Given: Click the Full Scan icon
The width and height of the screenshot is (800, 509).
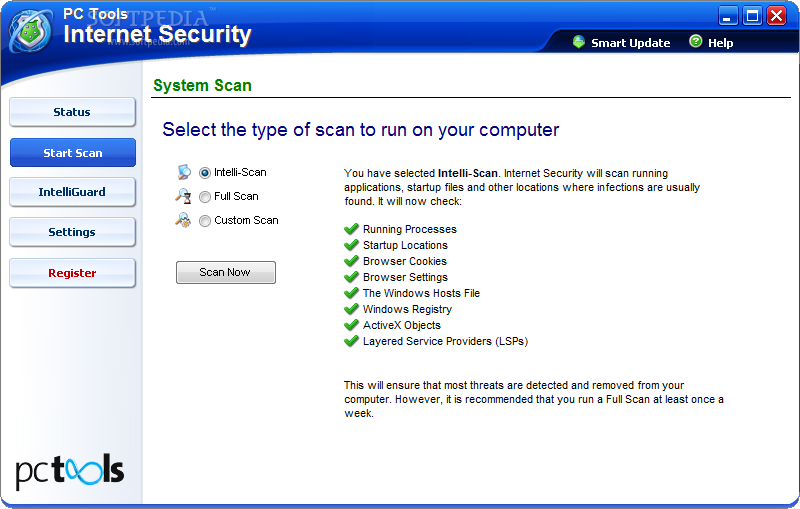Looking at the screenshot, I should (x=183, y=196).
